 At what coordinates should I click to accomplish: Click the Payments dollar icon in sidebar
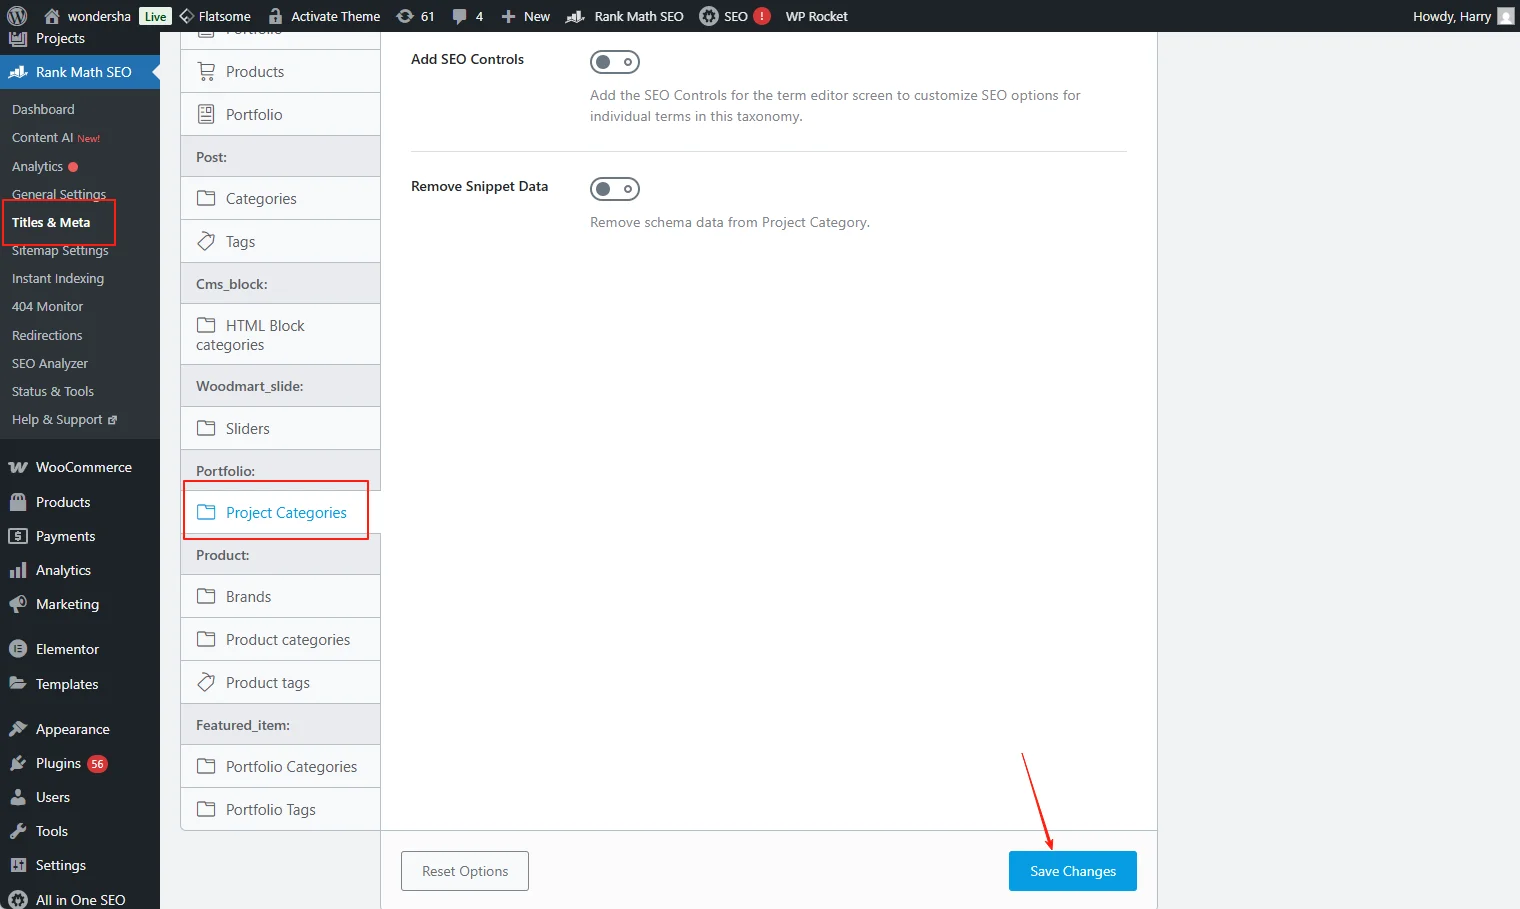coord(18,536)
